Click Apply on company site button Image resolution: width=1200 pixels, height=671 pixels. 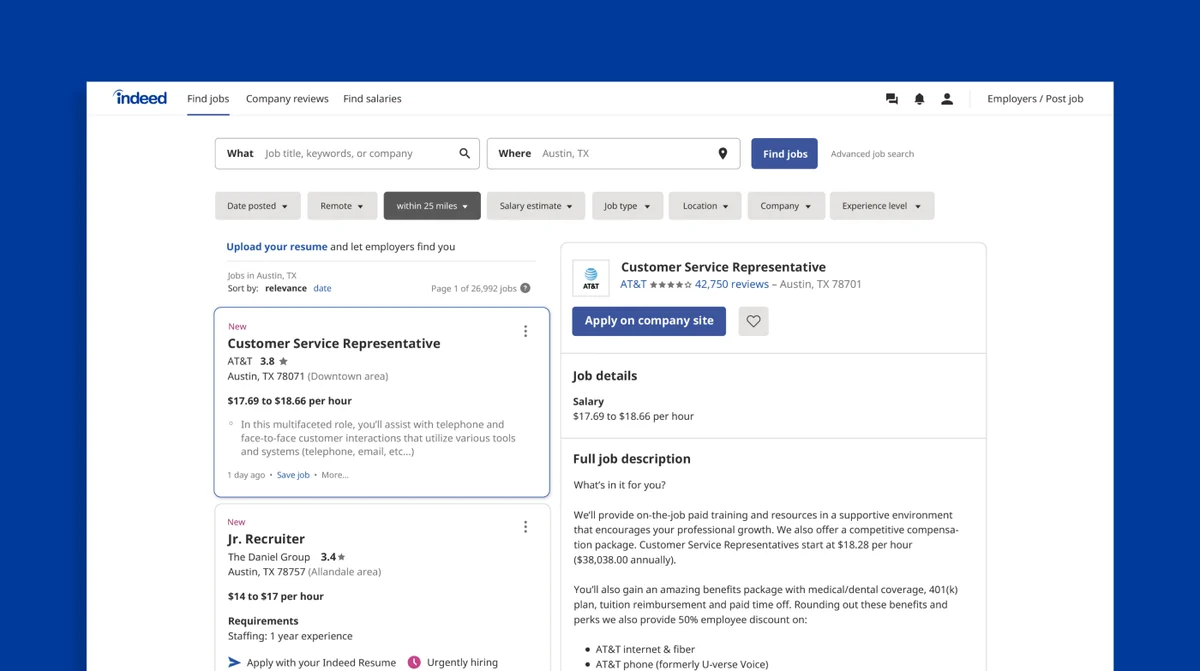point(649,321)
